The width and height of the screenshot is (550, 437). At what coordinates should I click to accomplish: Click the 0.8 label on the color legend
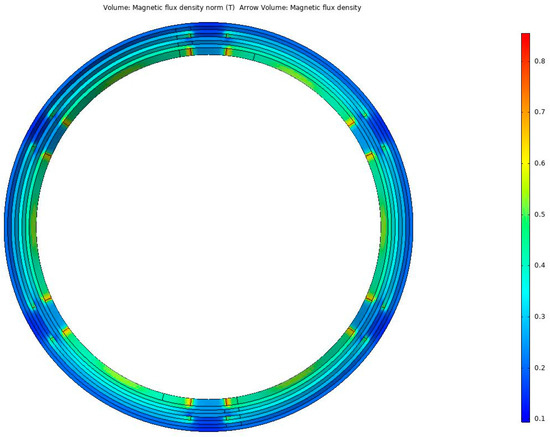pyautogui.click(x=539, y=61)
